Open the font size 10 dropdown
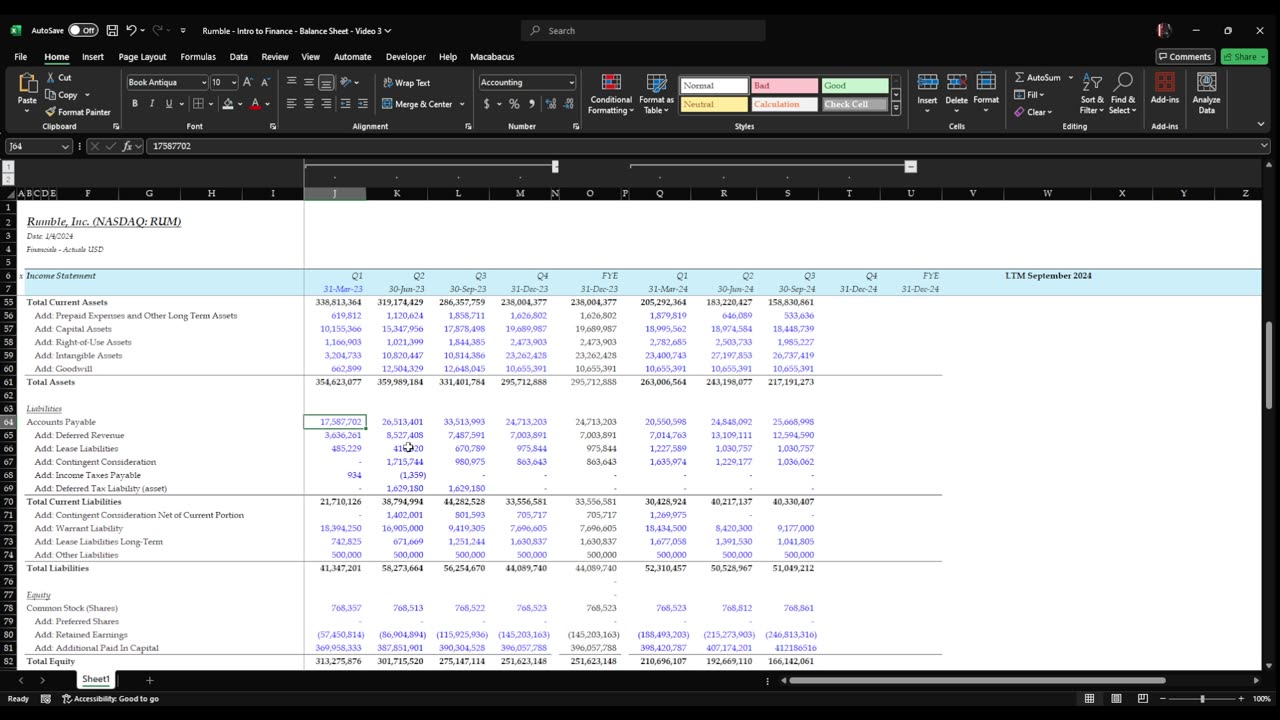 click(x=233, y=83)
